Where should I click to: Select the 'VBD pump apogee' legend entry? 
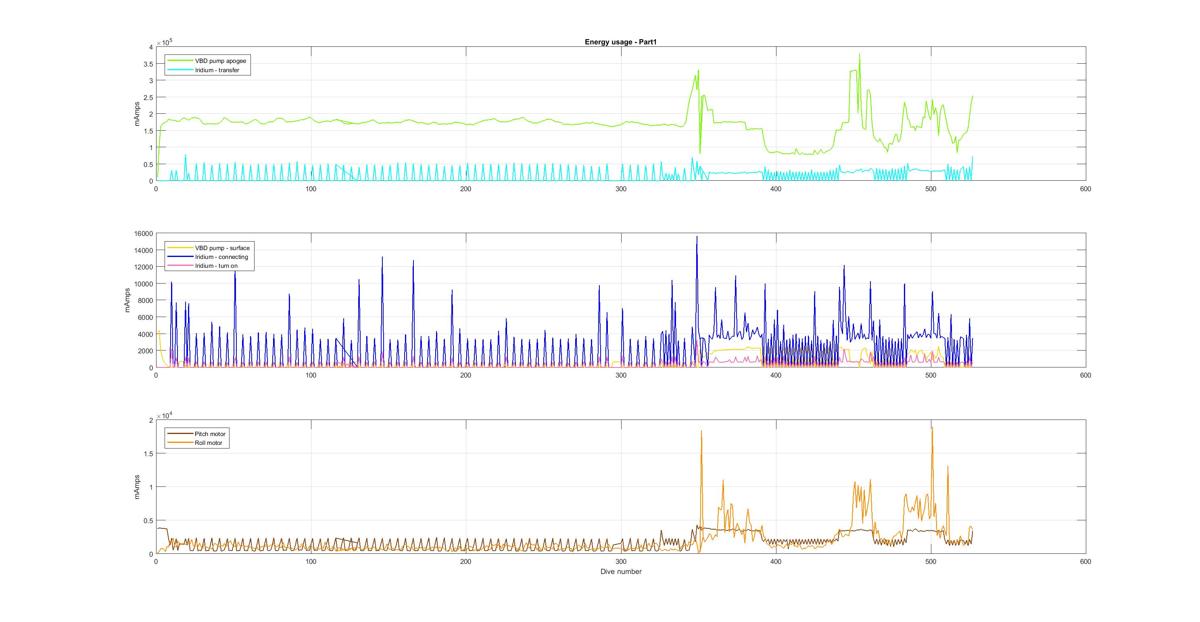pos(222,61)
